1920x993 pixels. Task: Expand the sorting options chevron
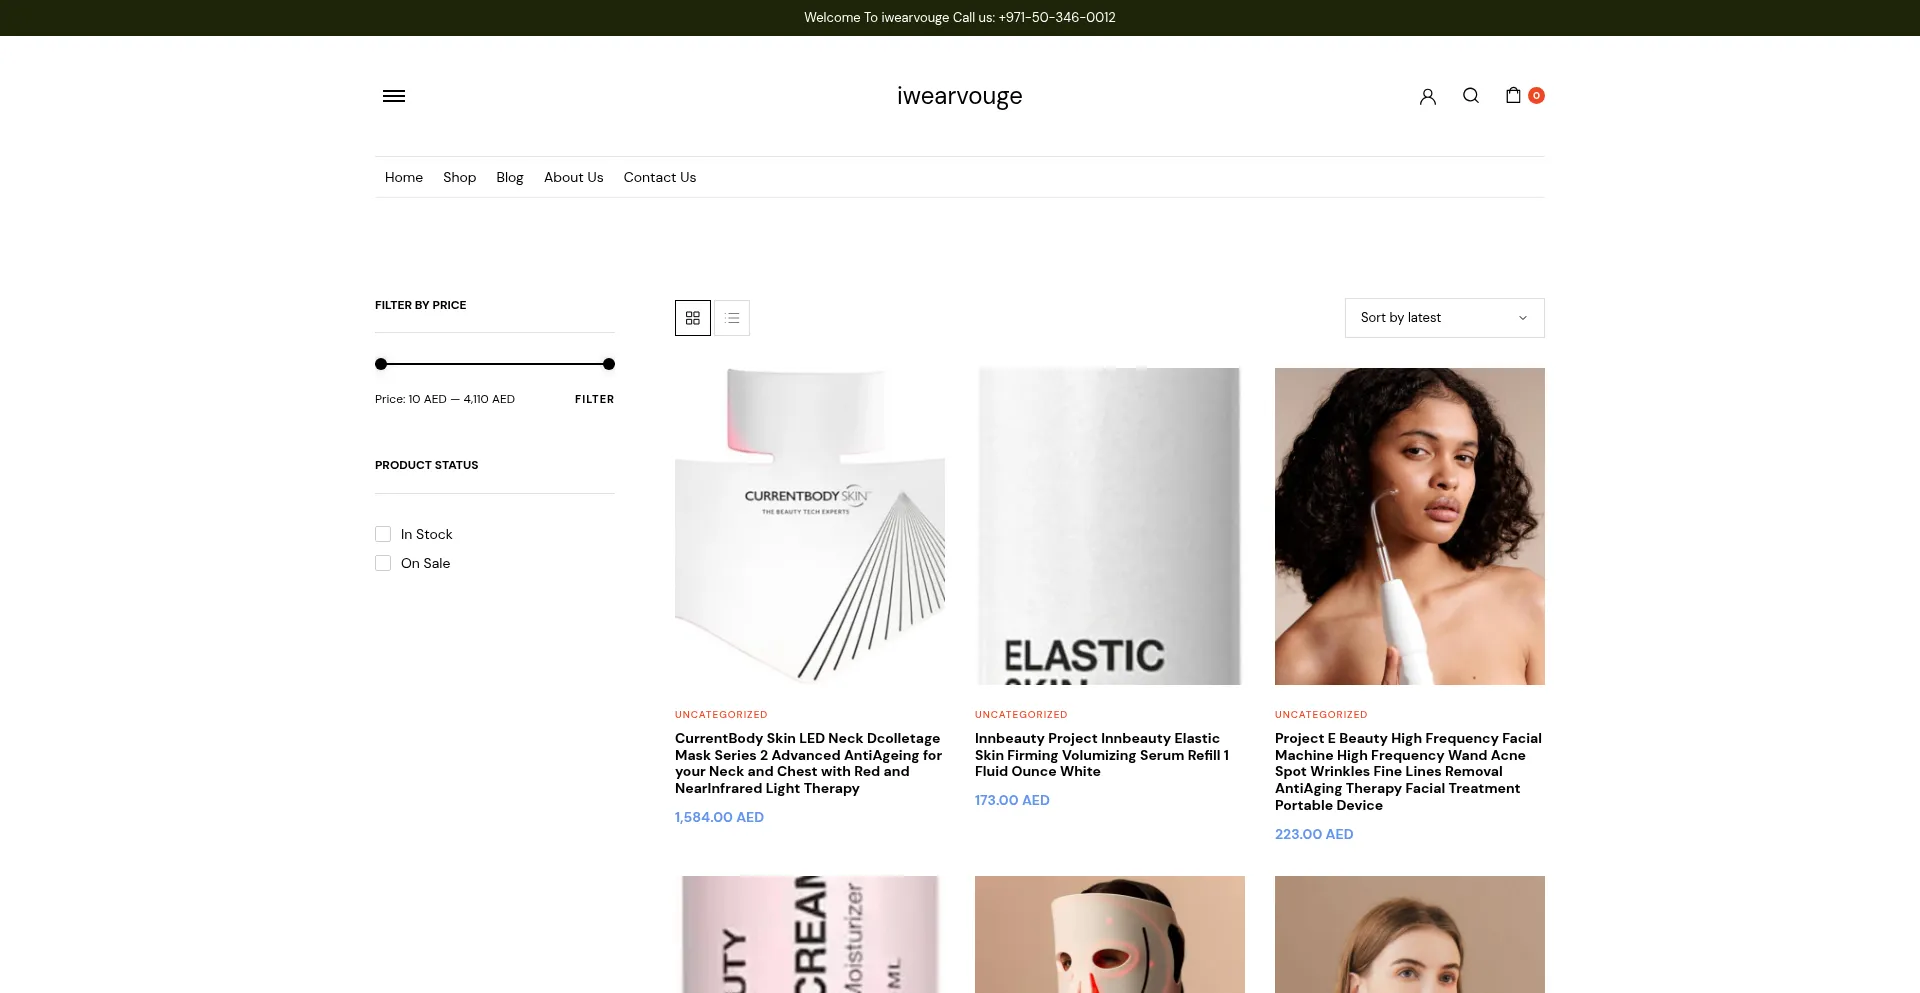click(1523, 317)
